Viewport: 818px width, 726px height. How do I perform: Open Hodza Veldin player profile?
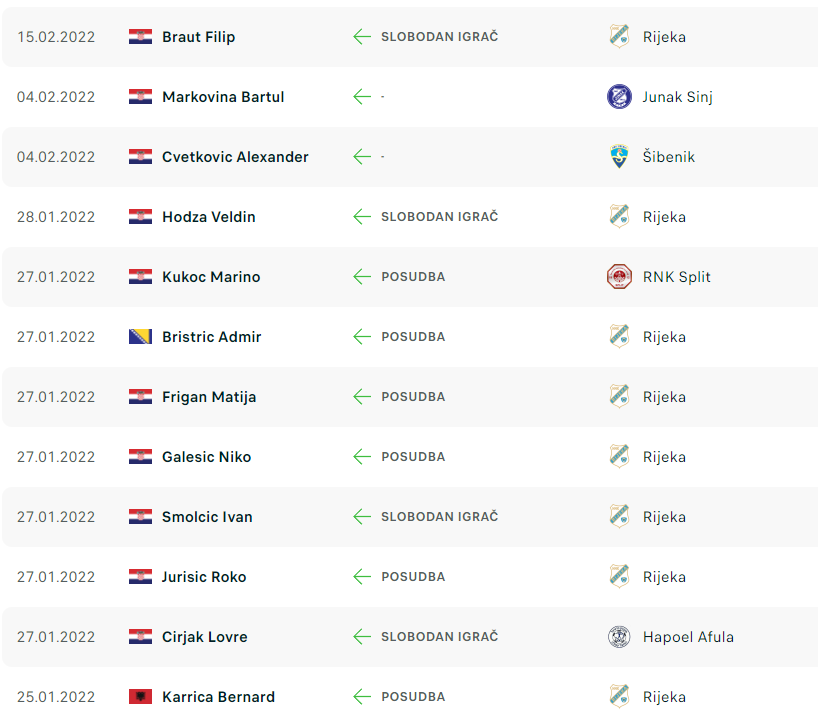pos(208,217)
